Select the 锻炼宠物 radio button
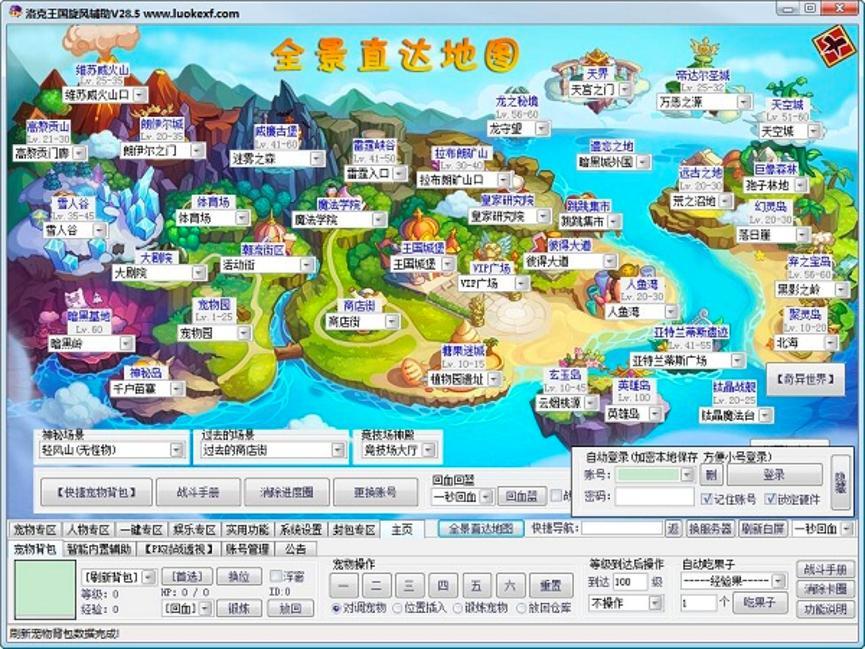This screenshot has height=649, width=865. point(458,608)
